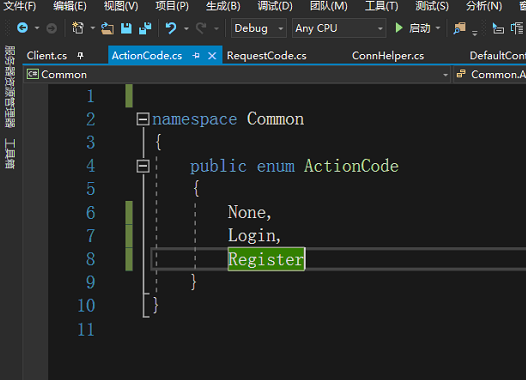The image size is (526, 380).
Task: Open the redo history dropdown arrow
Action: (216, 29)
